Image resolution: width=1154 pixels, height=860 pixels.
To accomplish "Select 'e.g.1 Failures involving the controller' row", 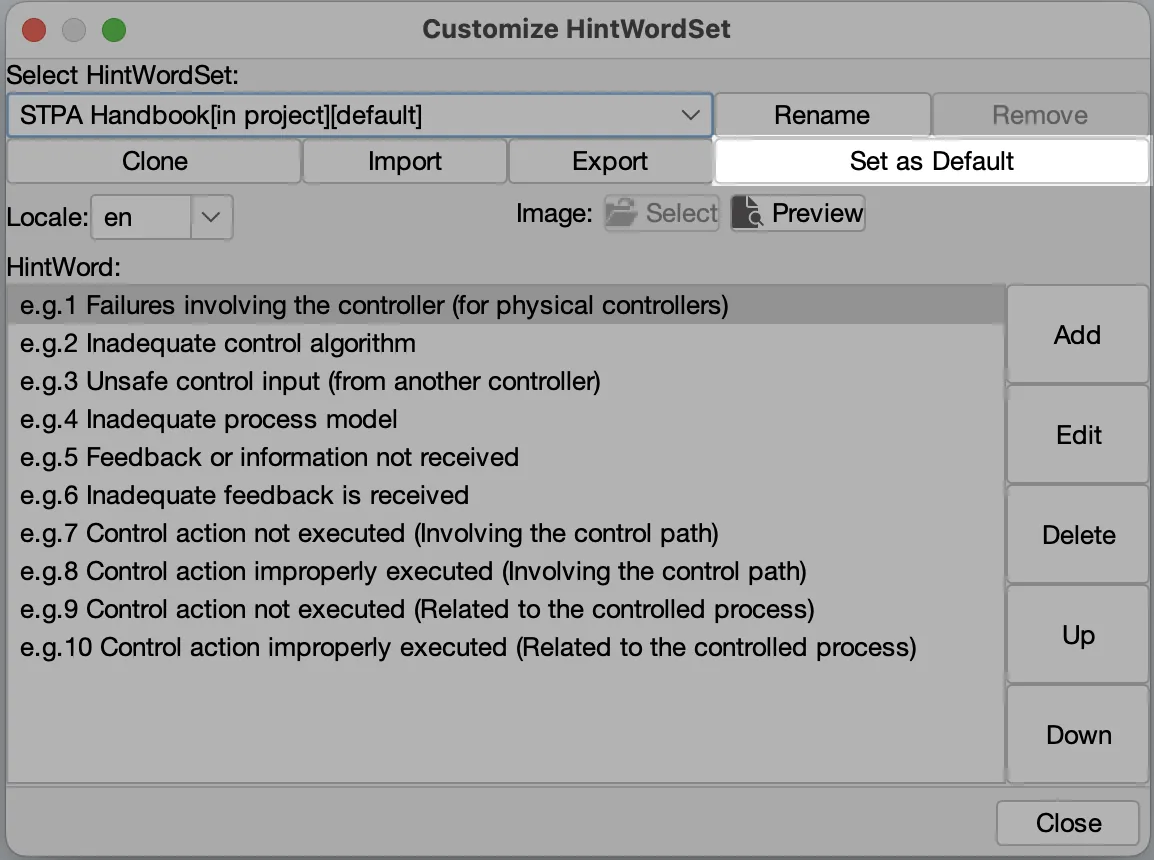I will pyautogui.click(x=506, y=305).
